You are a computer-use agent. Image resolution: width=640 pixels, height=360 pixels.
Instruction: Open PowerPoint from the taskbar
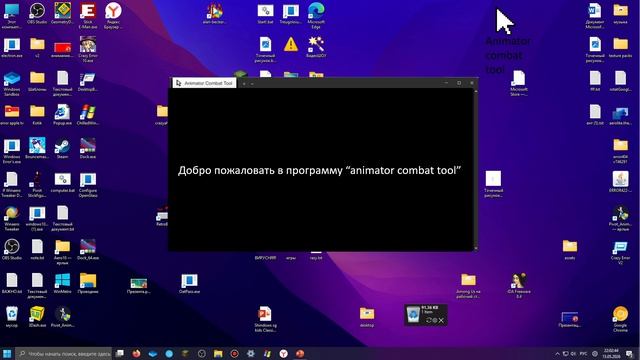(300, 353)
